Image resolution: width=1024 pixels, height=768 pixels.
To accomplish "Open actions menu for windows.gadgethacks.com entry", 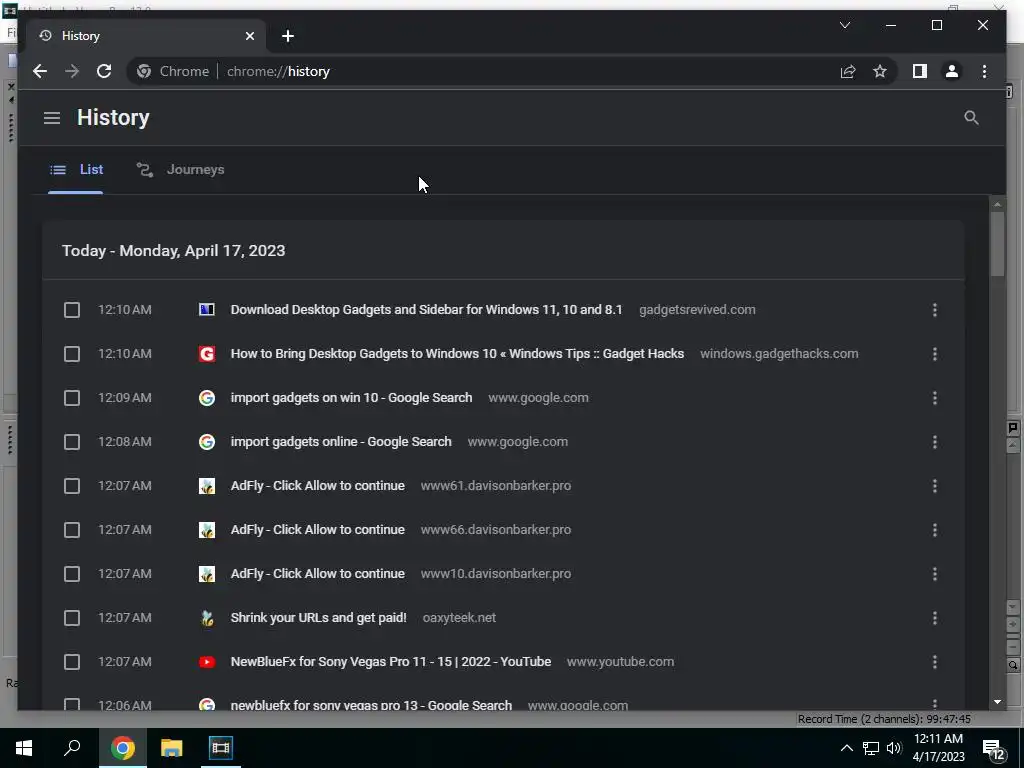I will click(935, 354).
